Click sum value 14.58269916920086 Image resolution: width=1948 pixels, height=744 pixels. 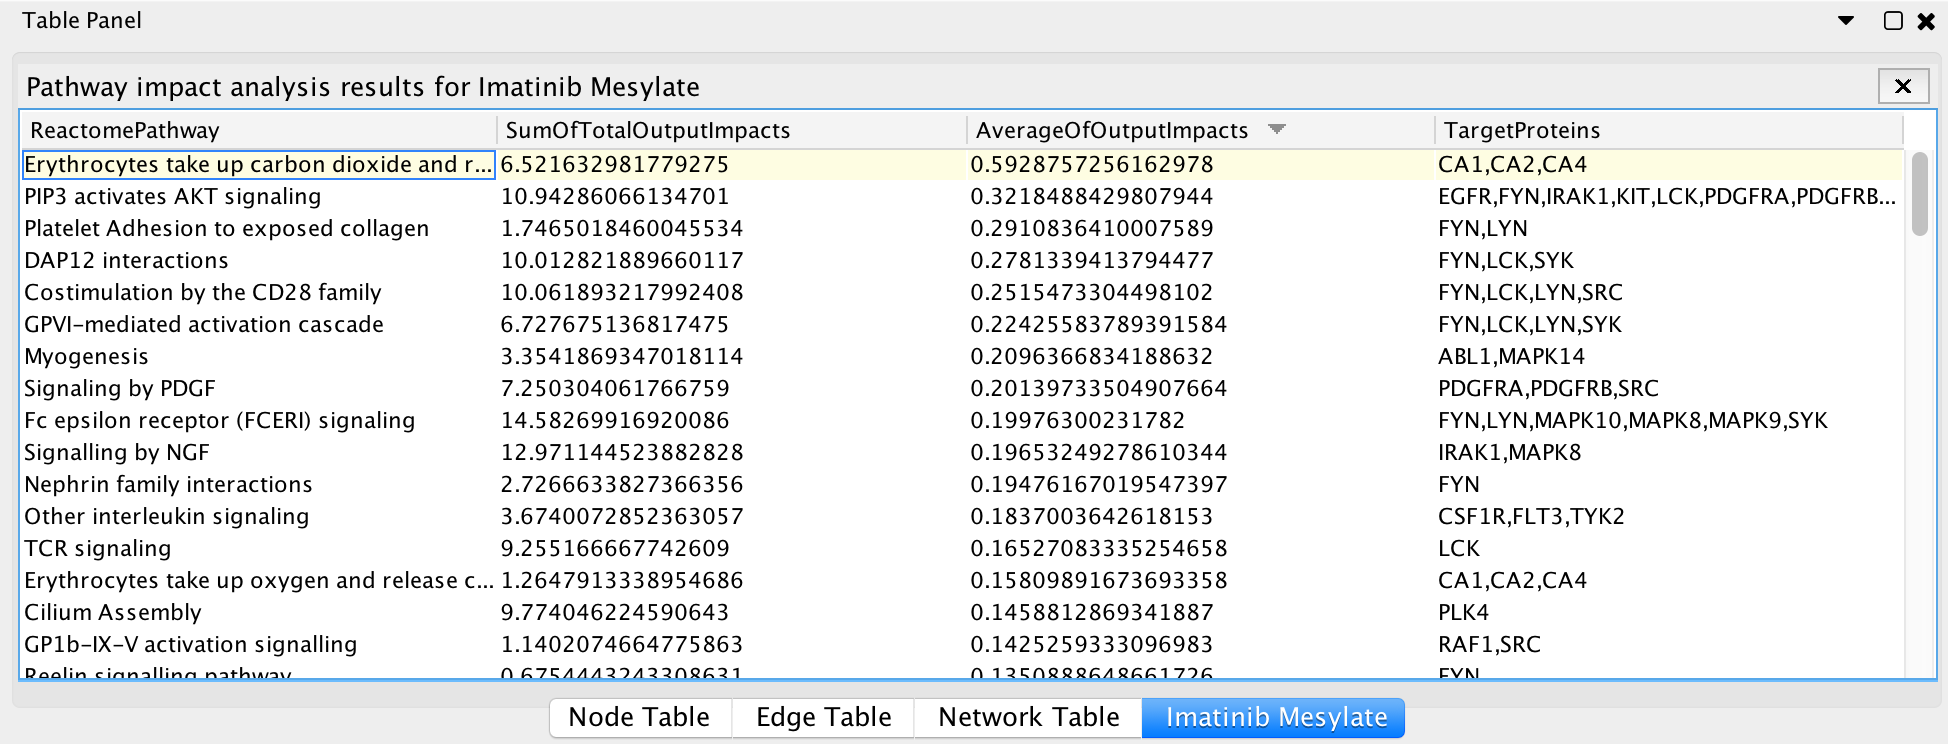(x=615, y=421)
